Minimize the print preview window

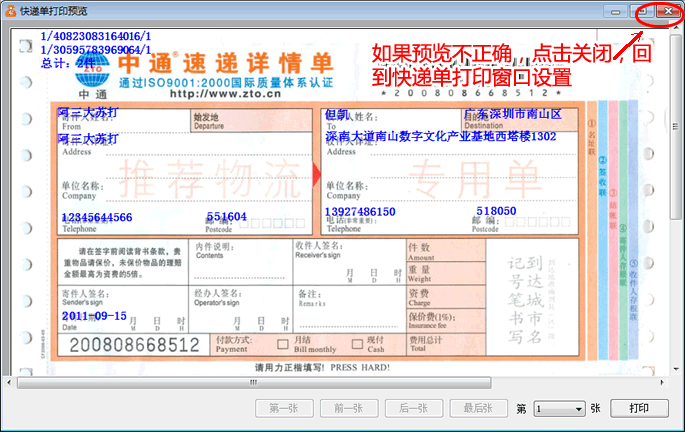tap(616, 12)
